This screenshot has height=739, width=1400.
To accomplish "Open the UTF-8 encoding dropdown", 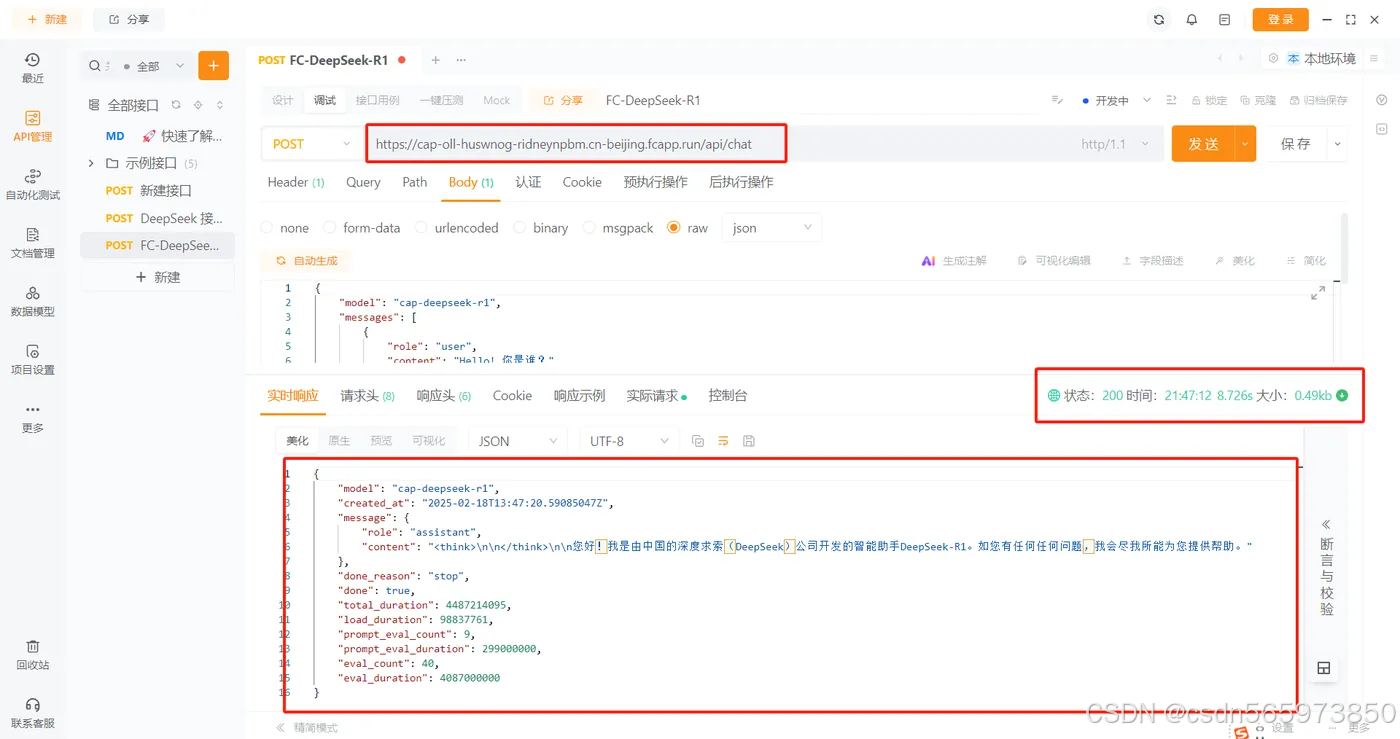I will tap(629, 441).
